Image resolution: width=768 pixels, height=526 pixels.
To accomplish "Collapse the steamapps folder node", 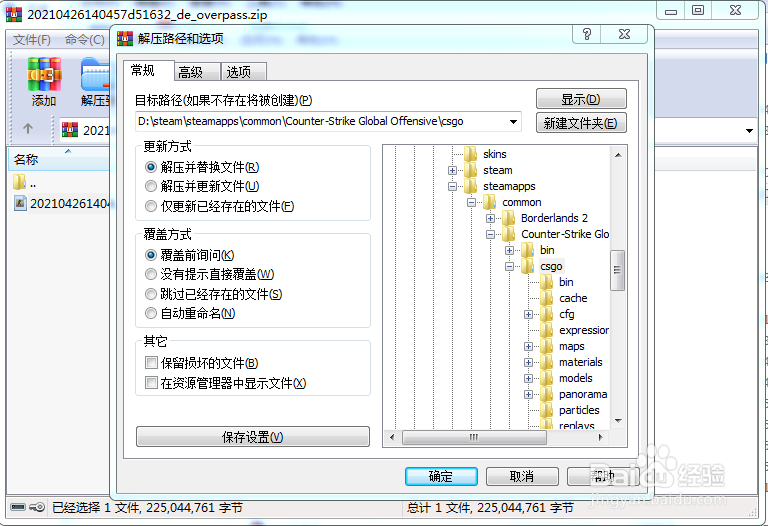I will point(452,186).
